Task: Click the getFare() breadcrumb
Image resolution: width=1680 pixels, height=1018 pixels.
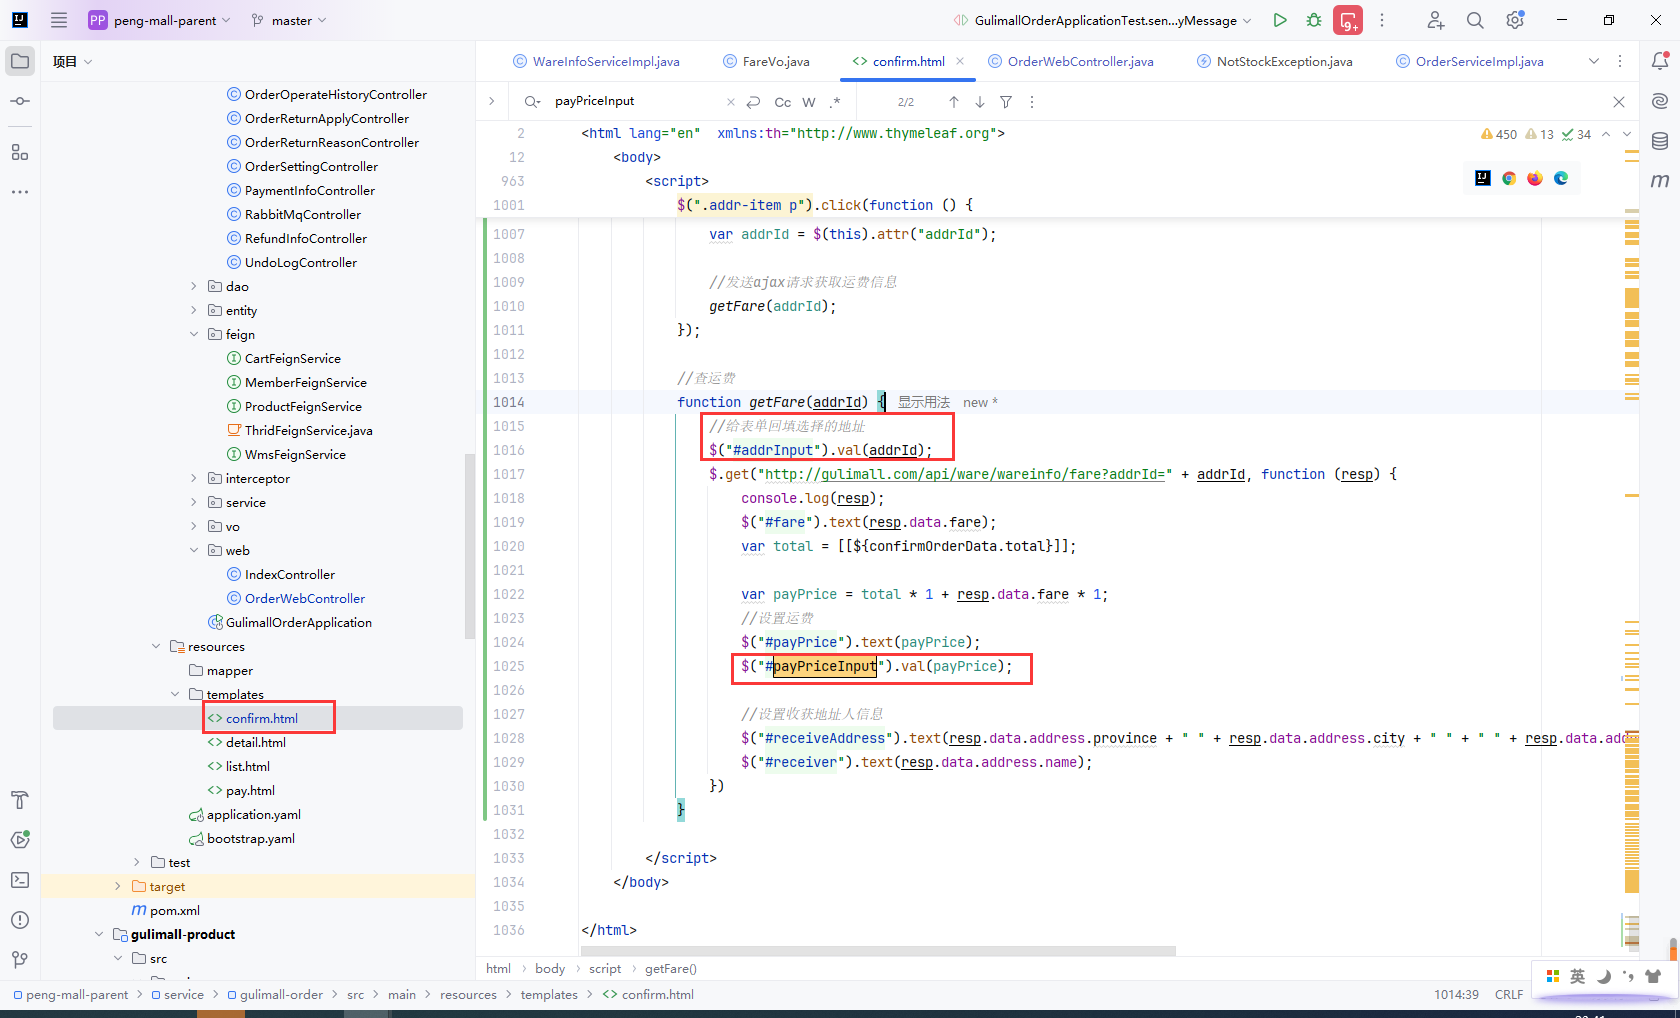Action: click(671, 968)
